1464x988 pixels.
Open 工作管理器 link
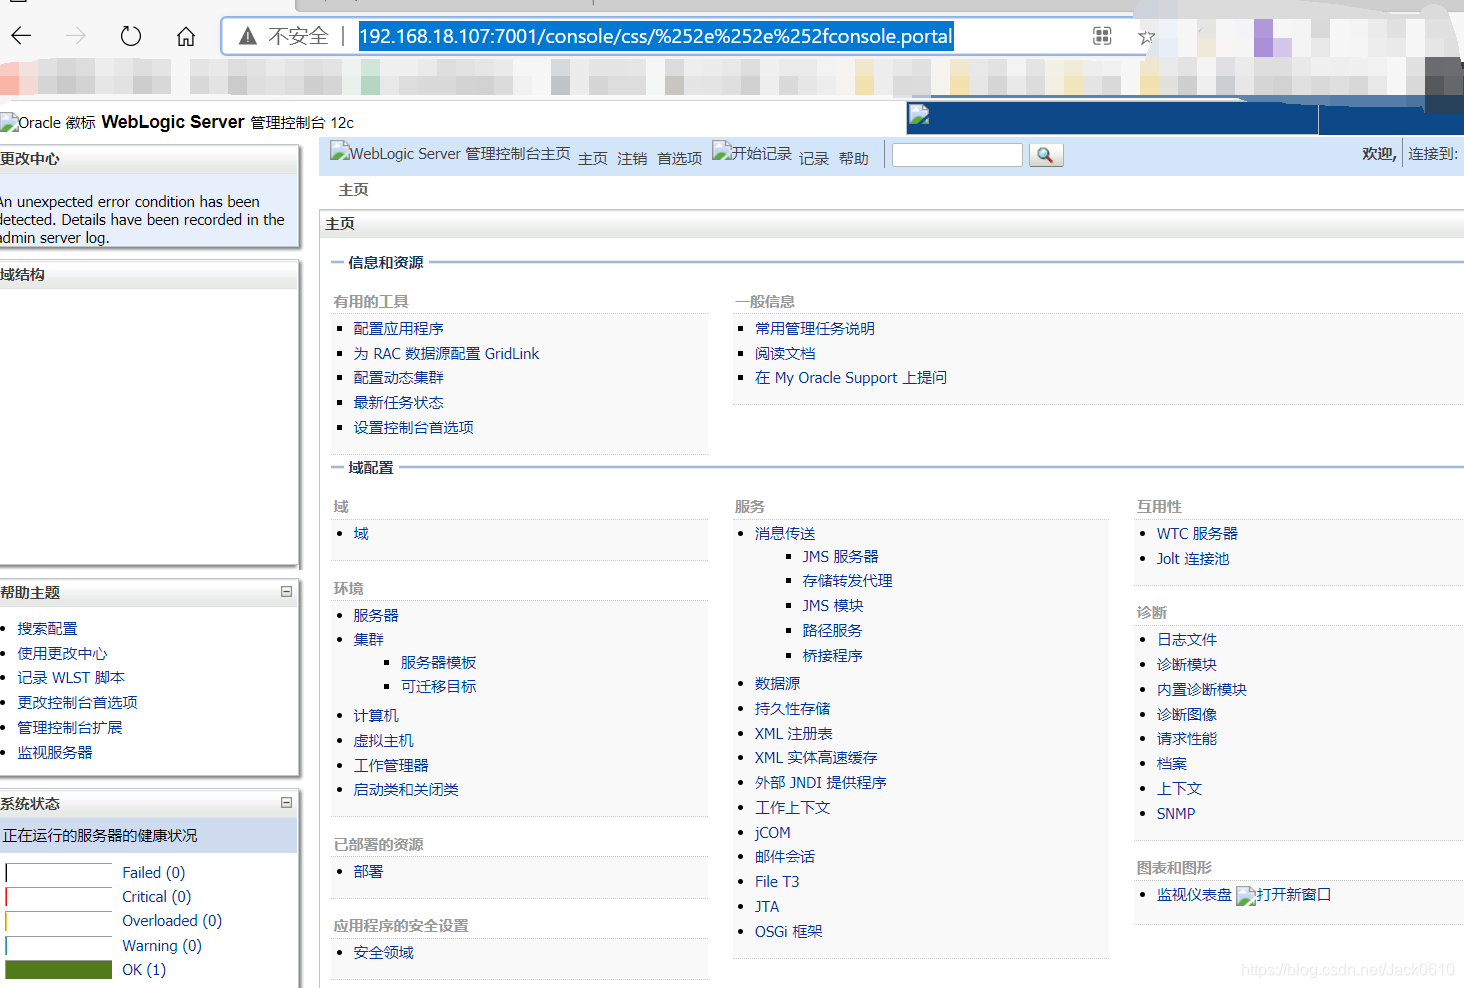391,765
